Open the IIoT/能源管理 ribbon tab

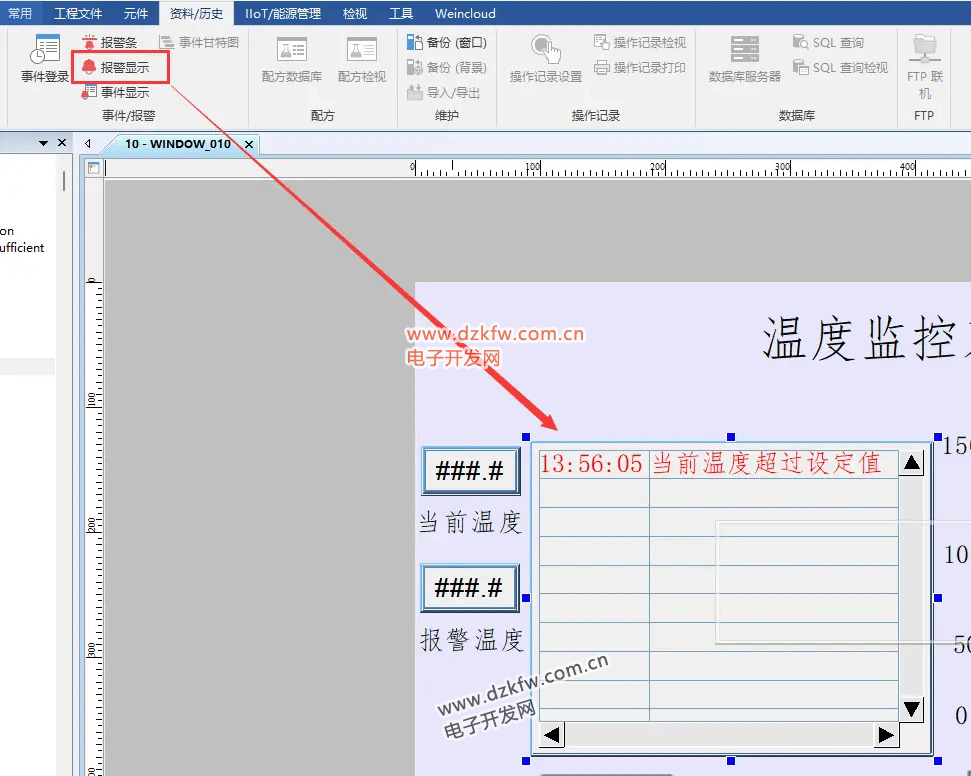click(283, 13)
